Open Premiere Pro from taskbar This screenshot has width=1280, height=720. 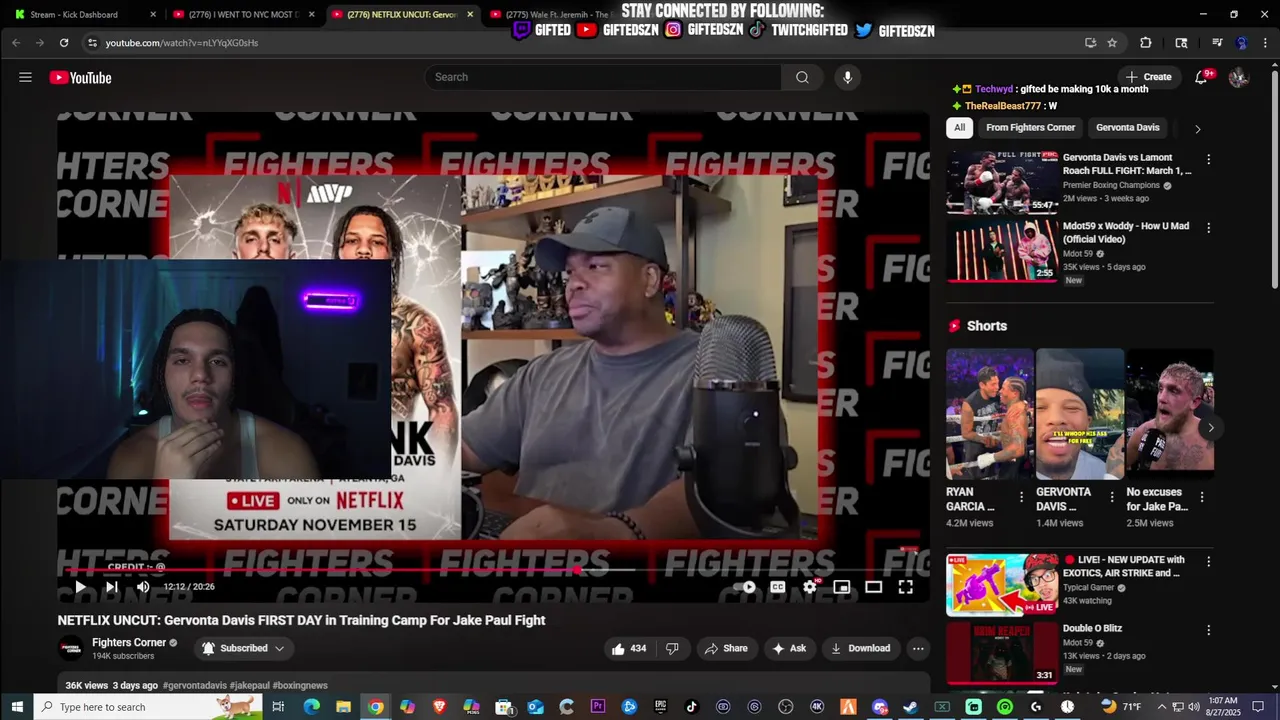598,707
